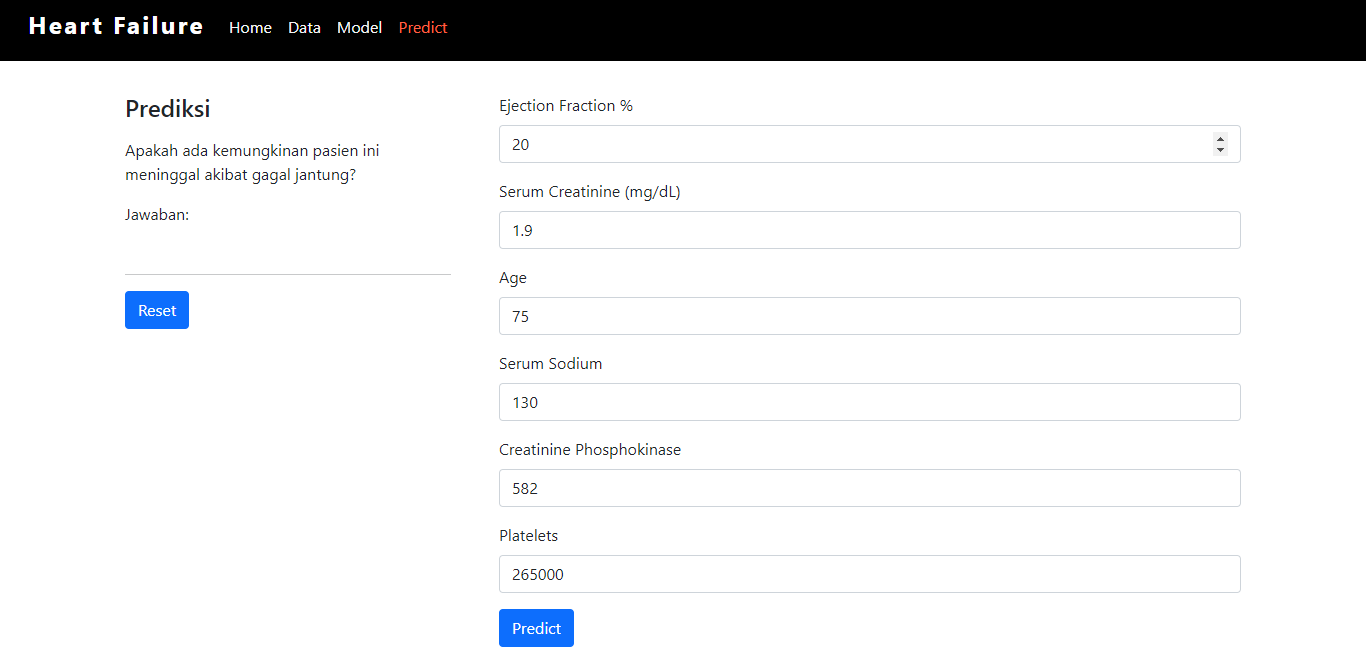Image resolution: width=1366 pixels, height=672 pixels.
Task: Open the Home page
Action: tap(250, 28)
